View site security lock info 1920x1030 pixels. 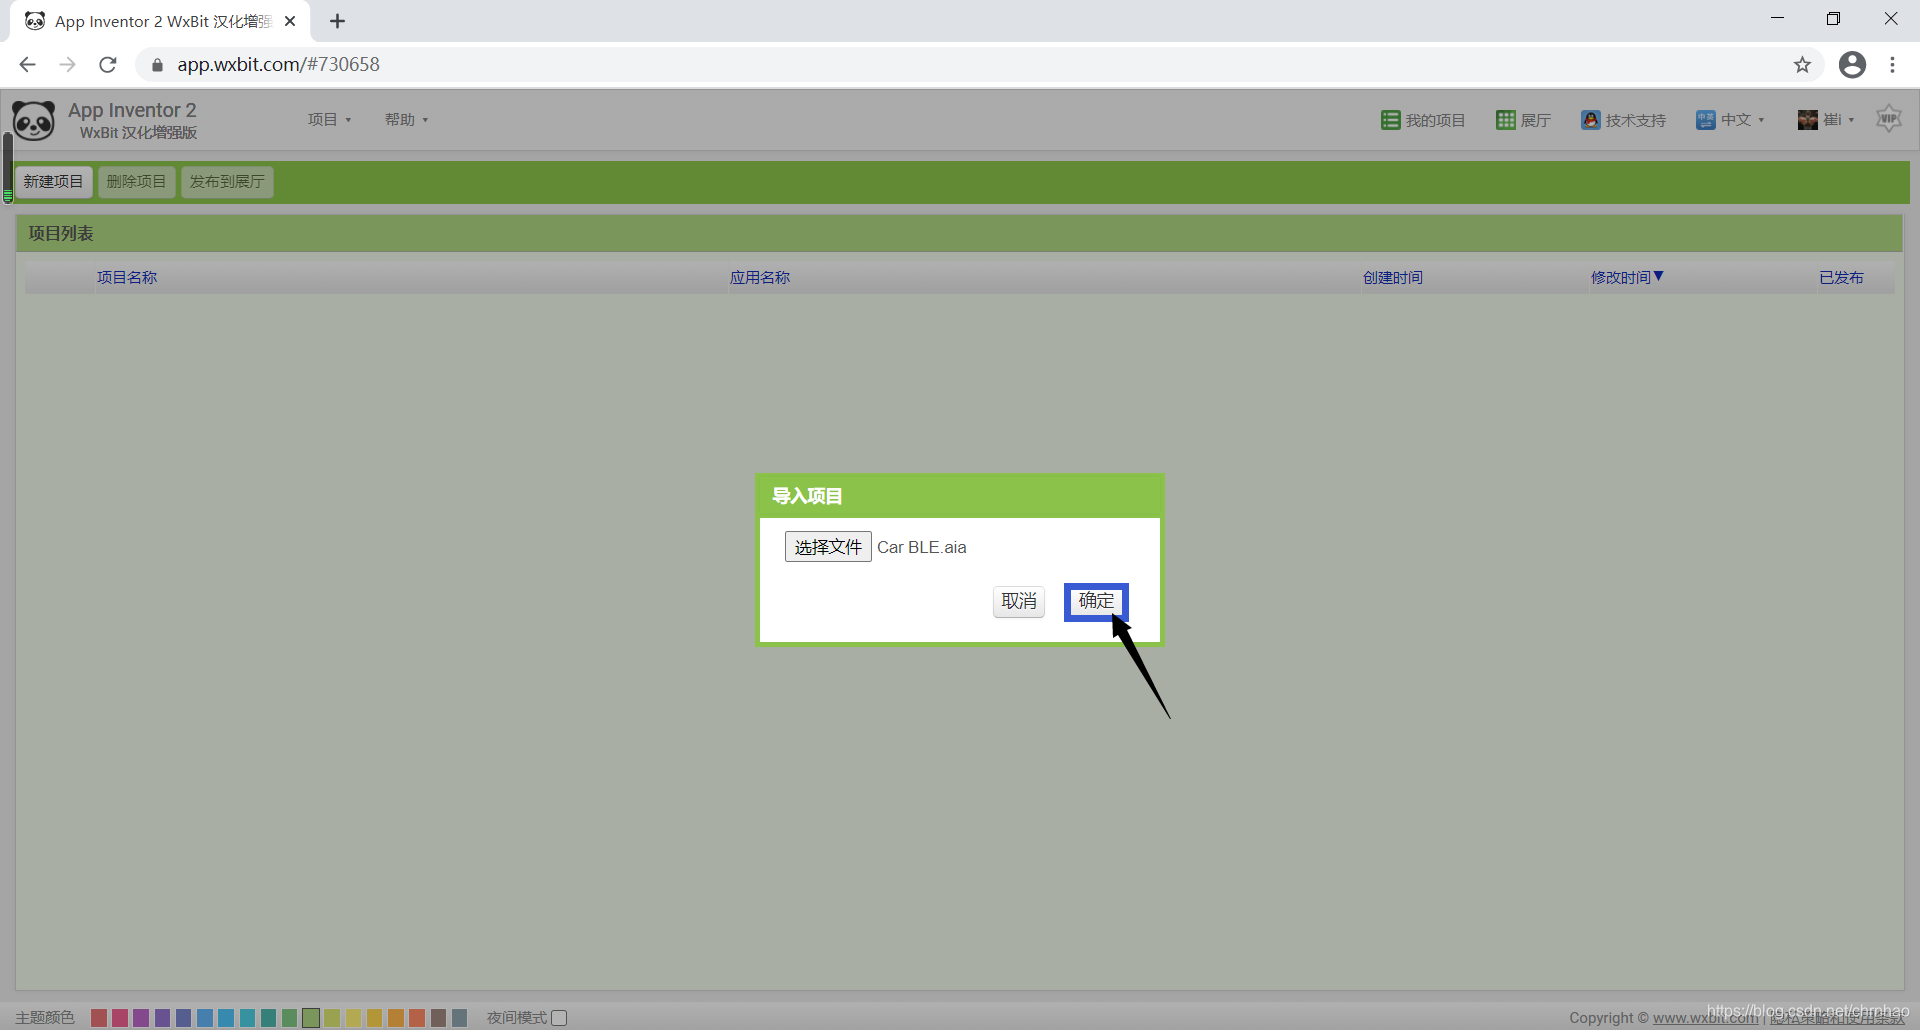(x=157, y=65)
